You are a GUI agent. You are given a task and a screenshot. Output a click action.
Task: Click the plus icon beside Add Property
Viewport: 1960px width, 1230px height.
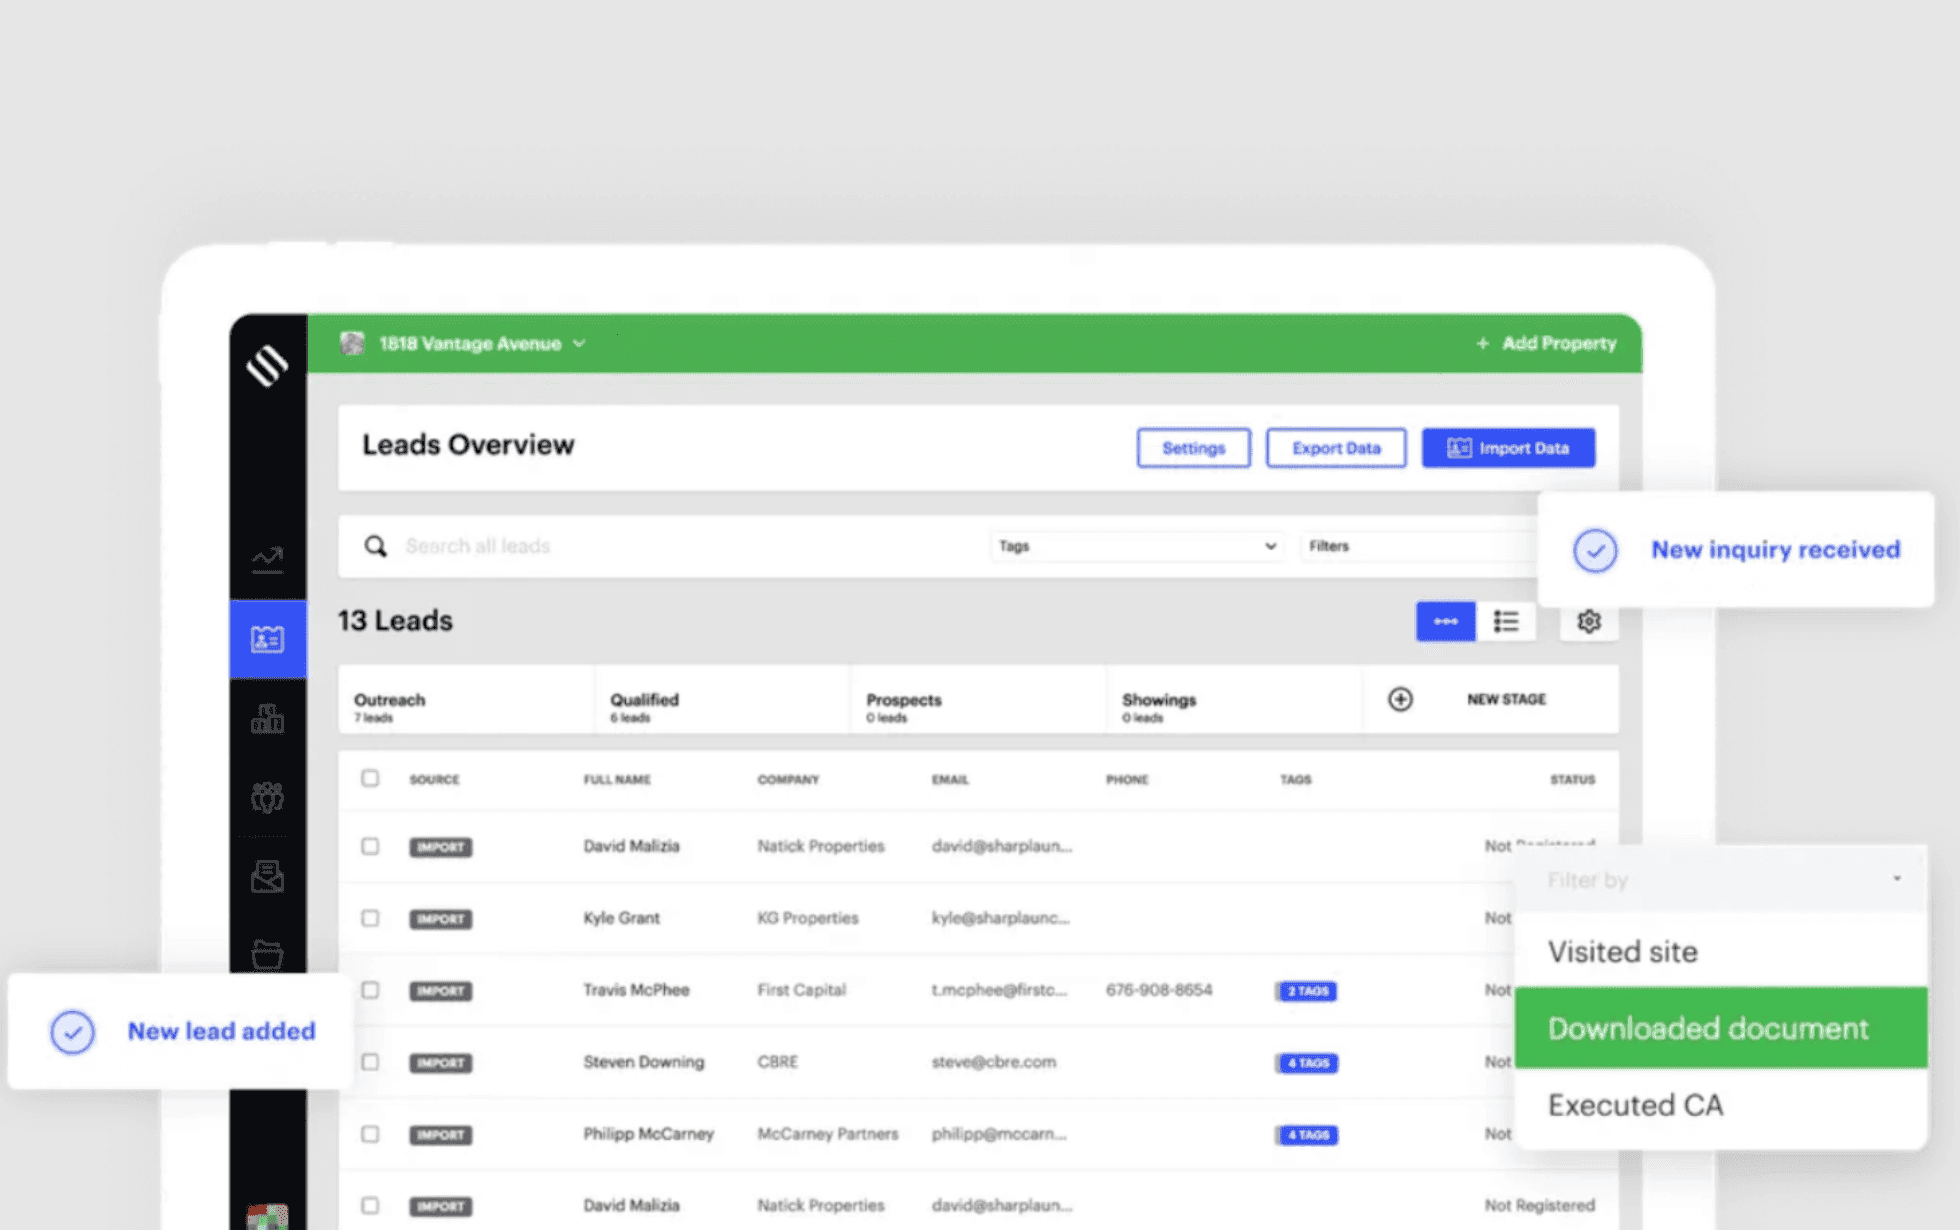point(1482,343)
